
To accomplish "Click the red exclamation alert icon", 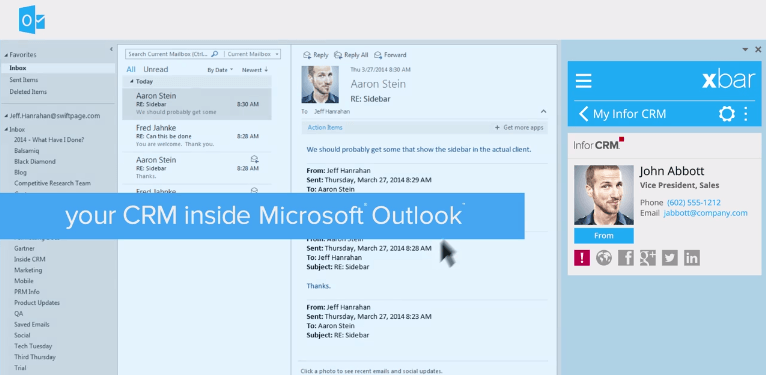I will pyautogui.click(x=582, y=258).
